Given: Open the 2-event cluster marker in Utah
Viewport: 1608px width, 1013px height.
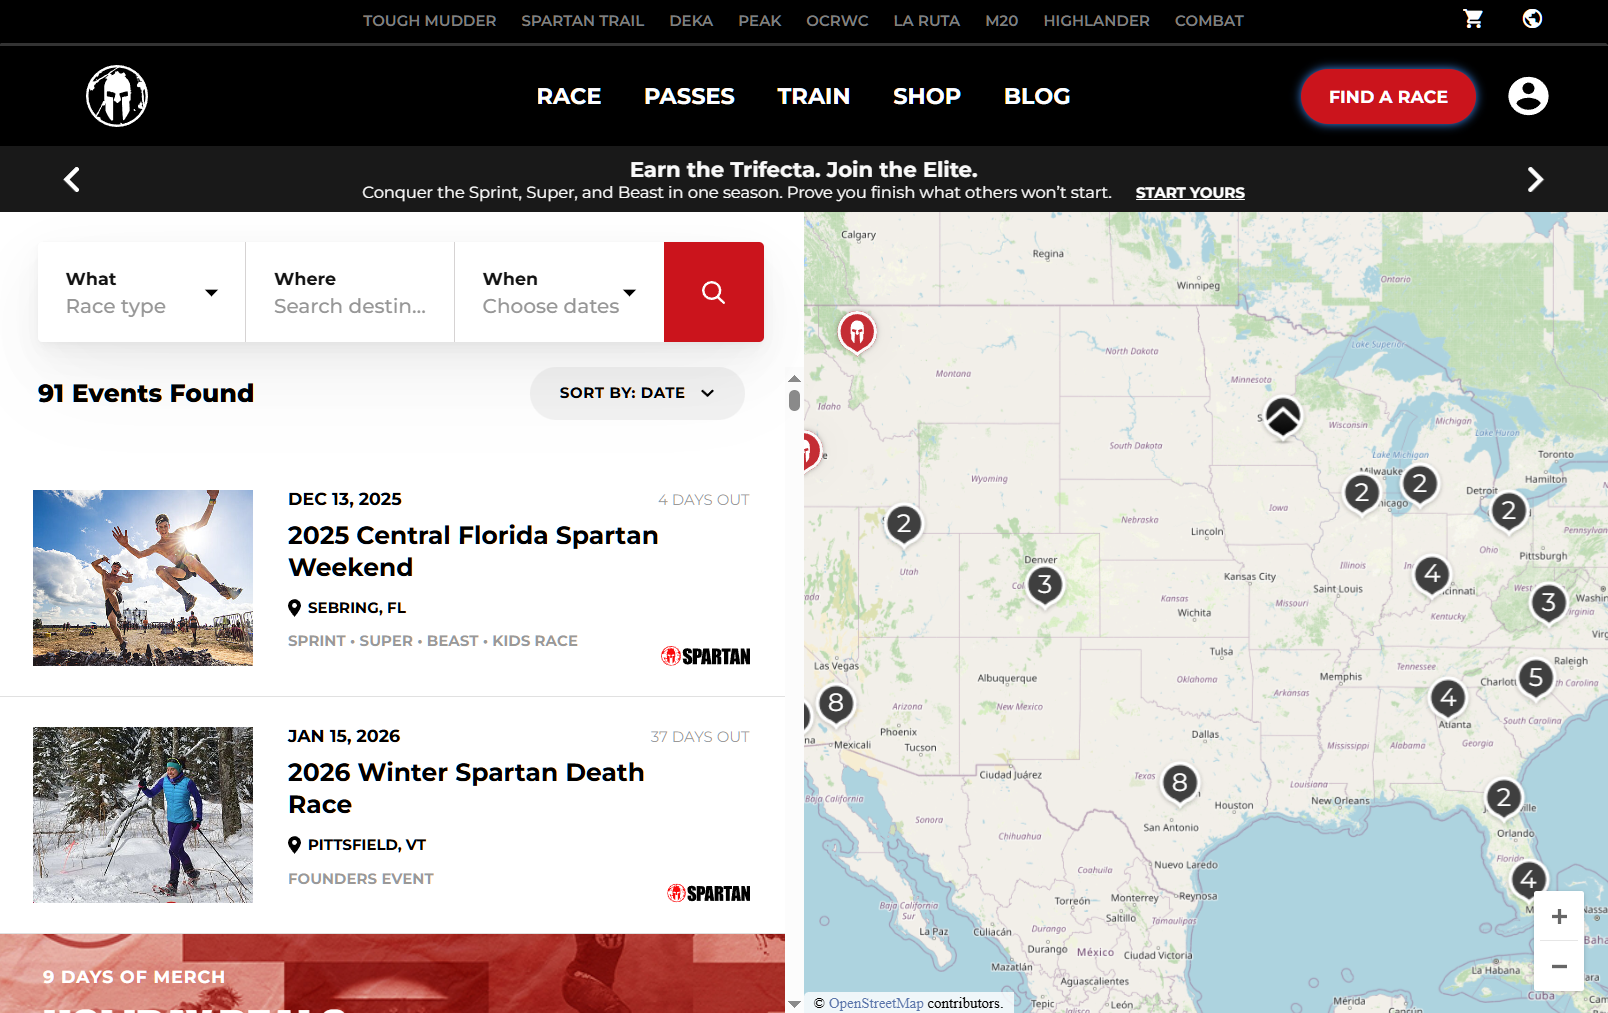Looking at the screenshot, I should coord(904,523).
